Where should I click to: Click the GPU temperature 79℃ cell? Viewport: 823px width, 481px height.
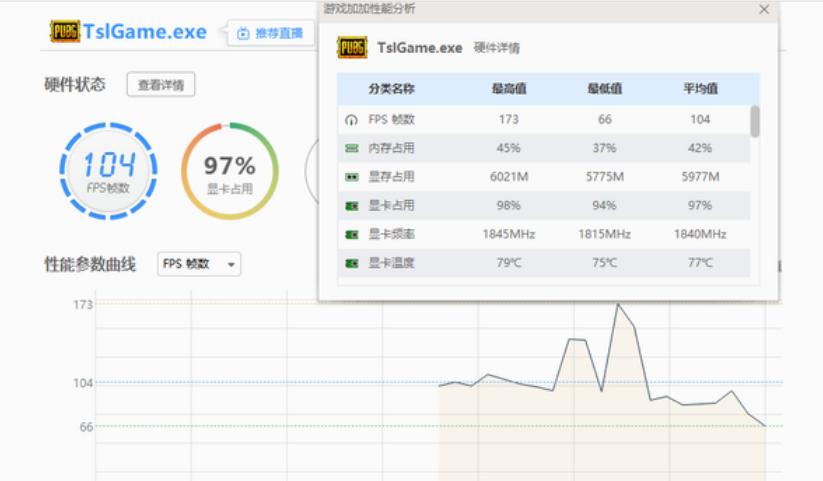click(509, 263)
